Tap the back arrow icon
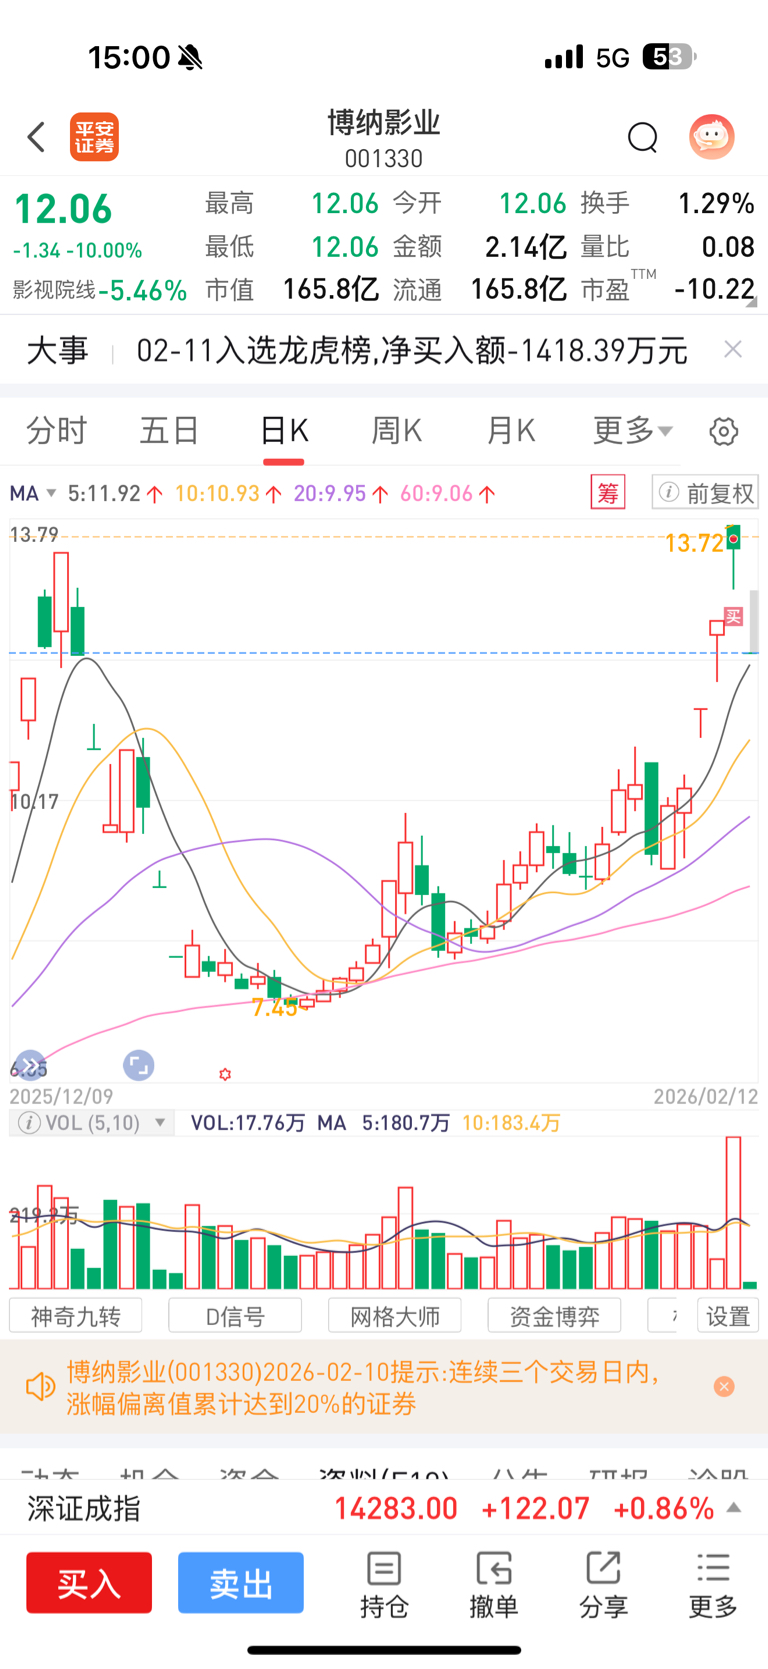Viewport: 768px width, 1669px height. coord(37,137)
